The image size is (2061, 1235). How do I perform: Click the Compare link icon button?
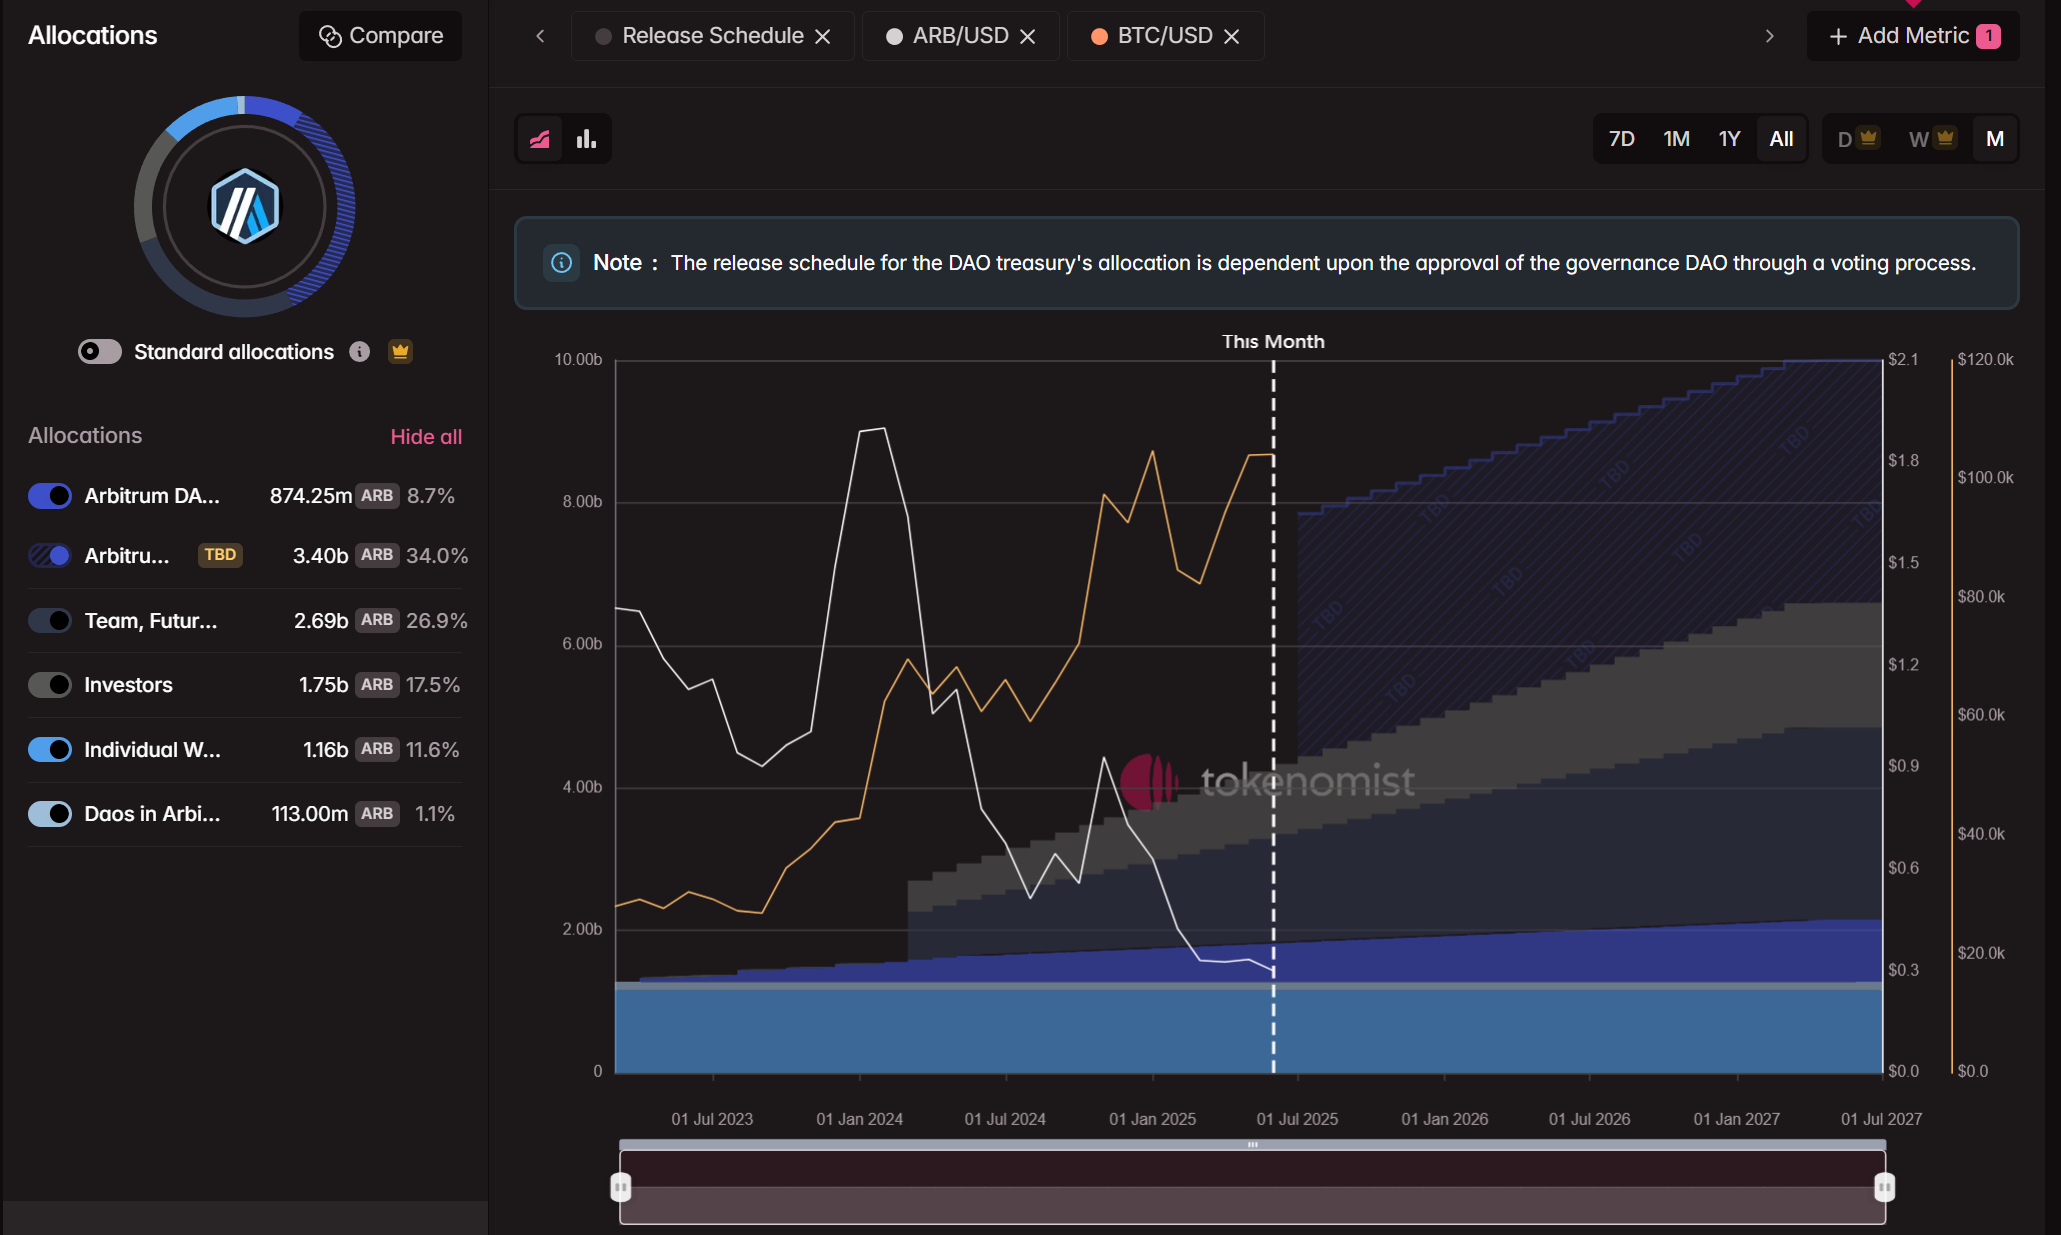(x=380, y=36)
